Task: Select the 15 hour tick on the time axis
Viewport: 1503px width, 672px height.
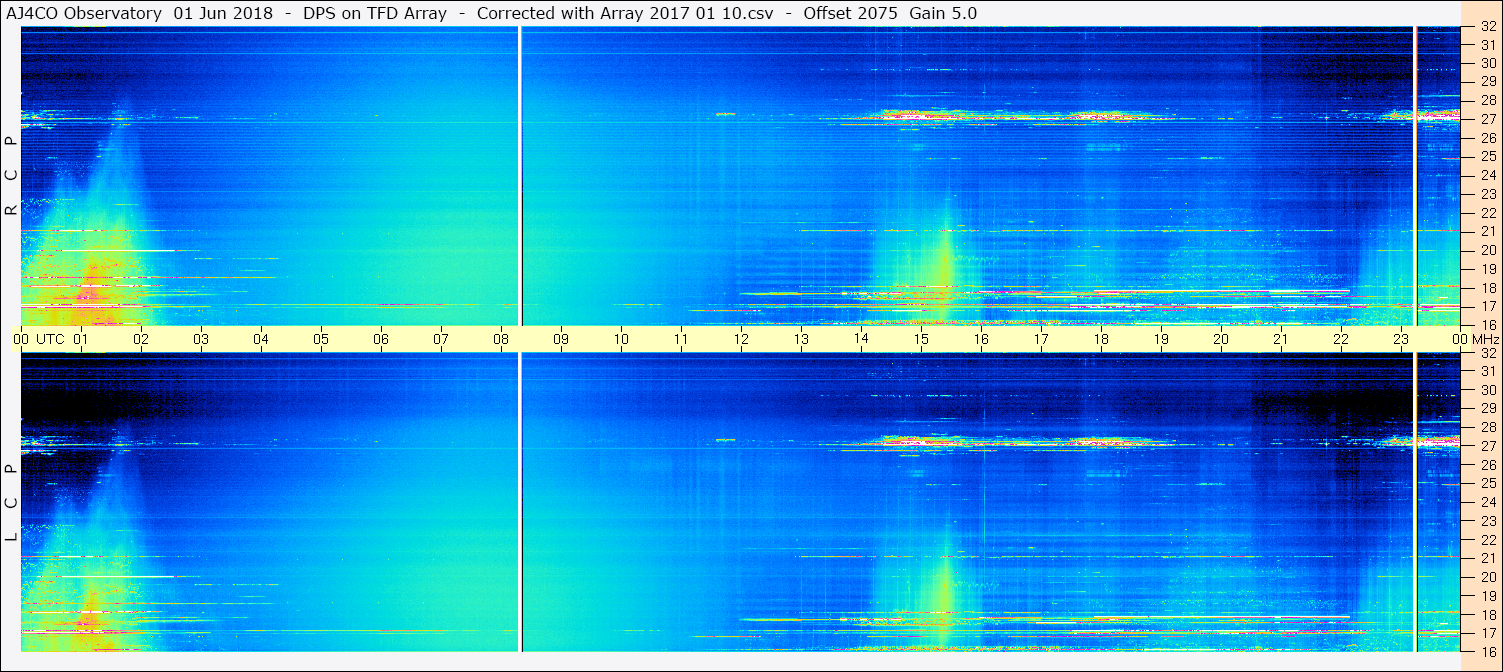Action: (921, 339)
